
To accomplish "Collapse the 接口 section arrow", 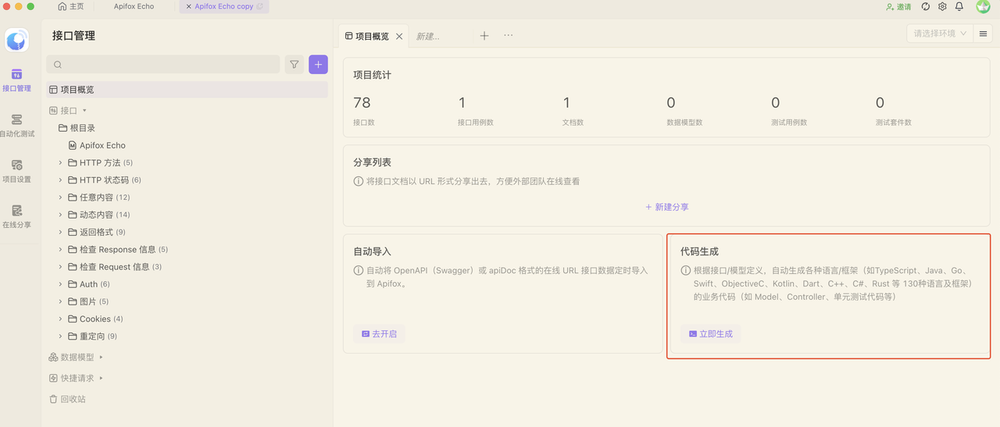I will [x=84, y=110].
